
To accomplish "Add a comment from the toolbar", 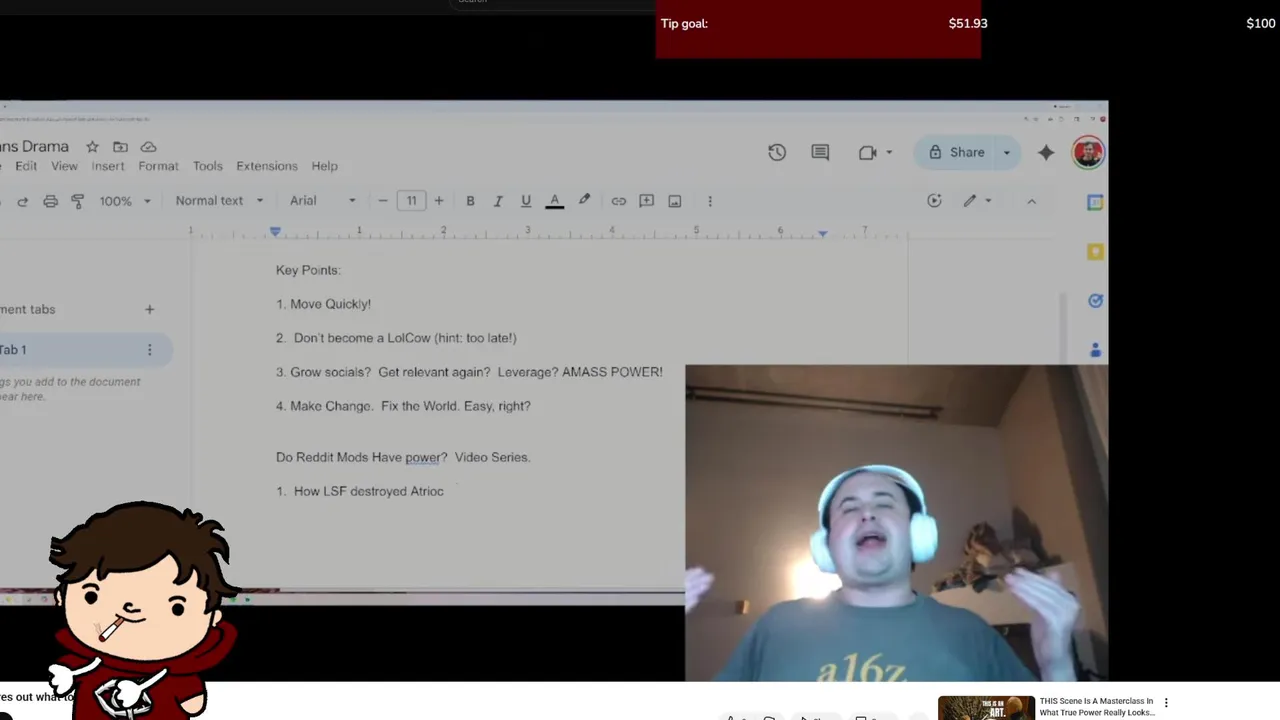I will click(x=647, y=201).
